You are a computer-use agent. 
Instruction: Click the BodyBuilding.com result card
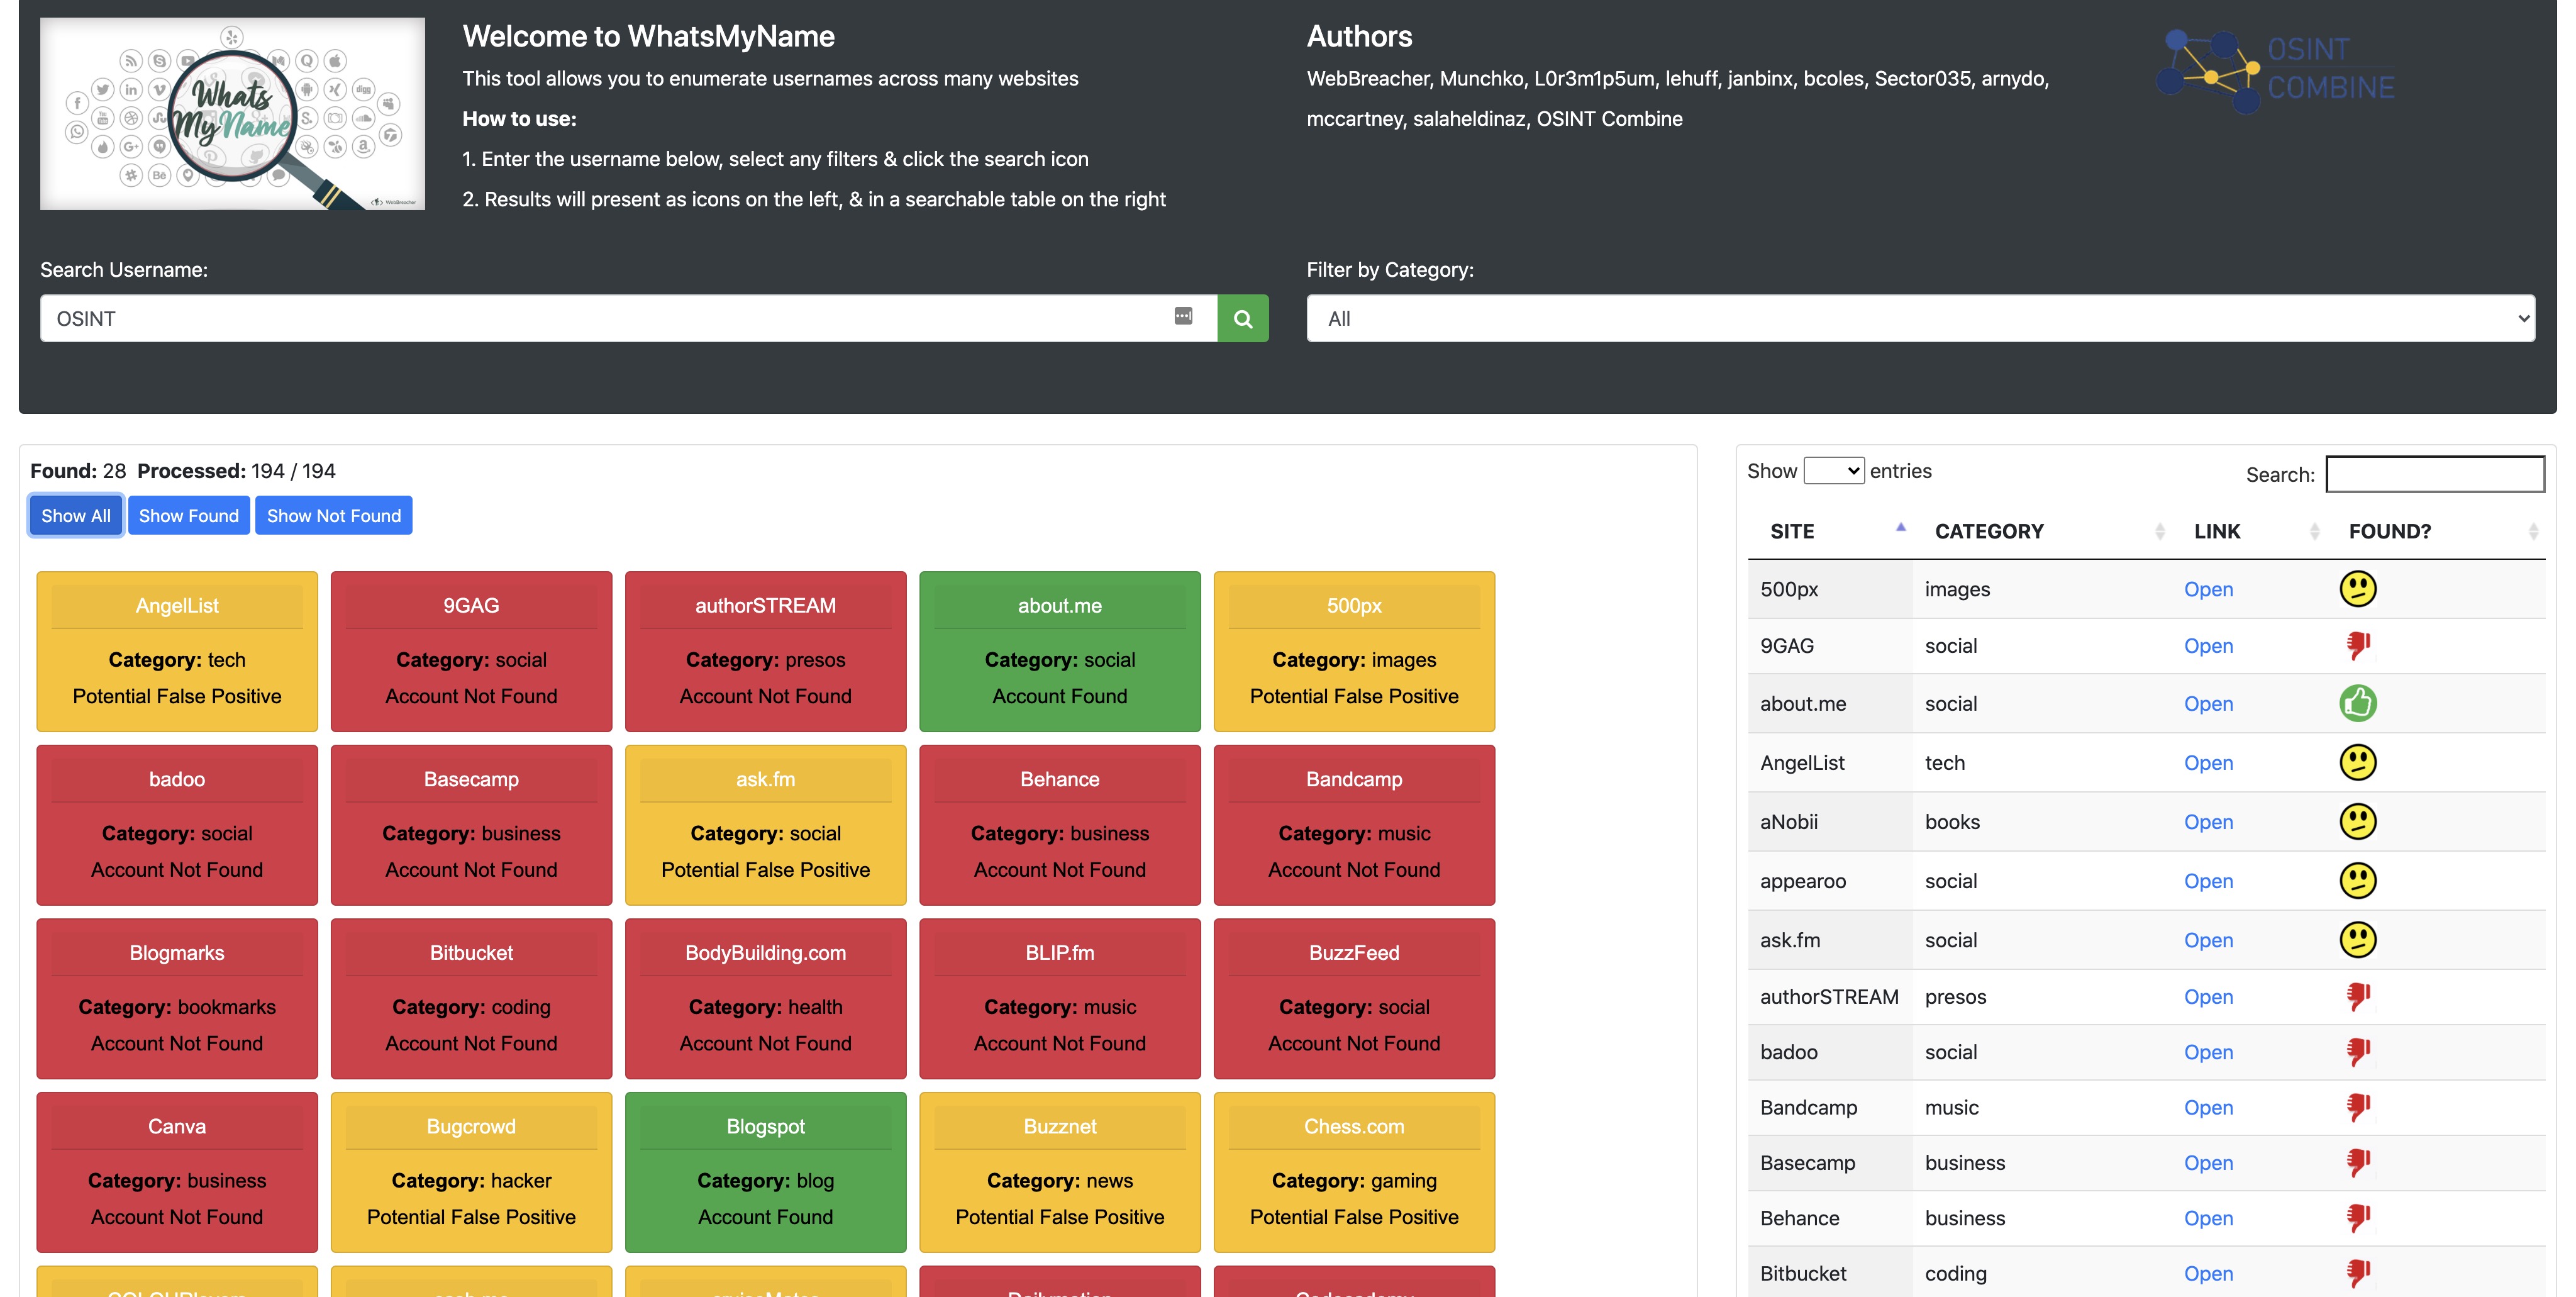(x=765, y=998)
